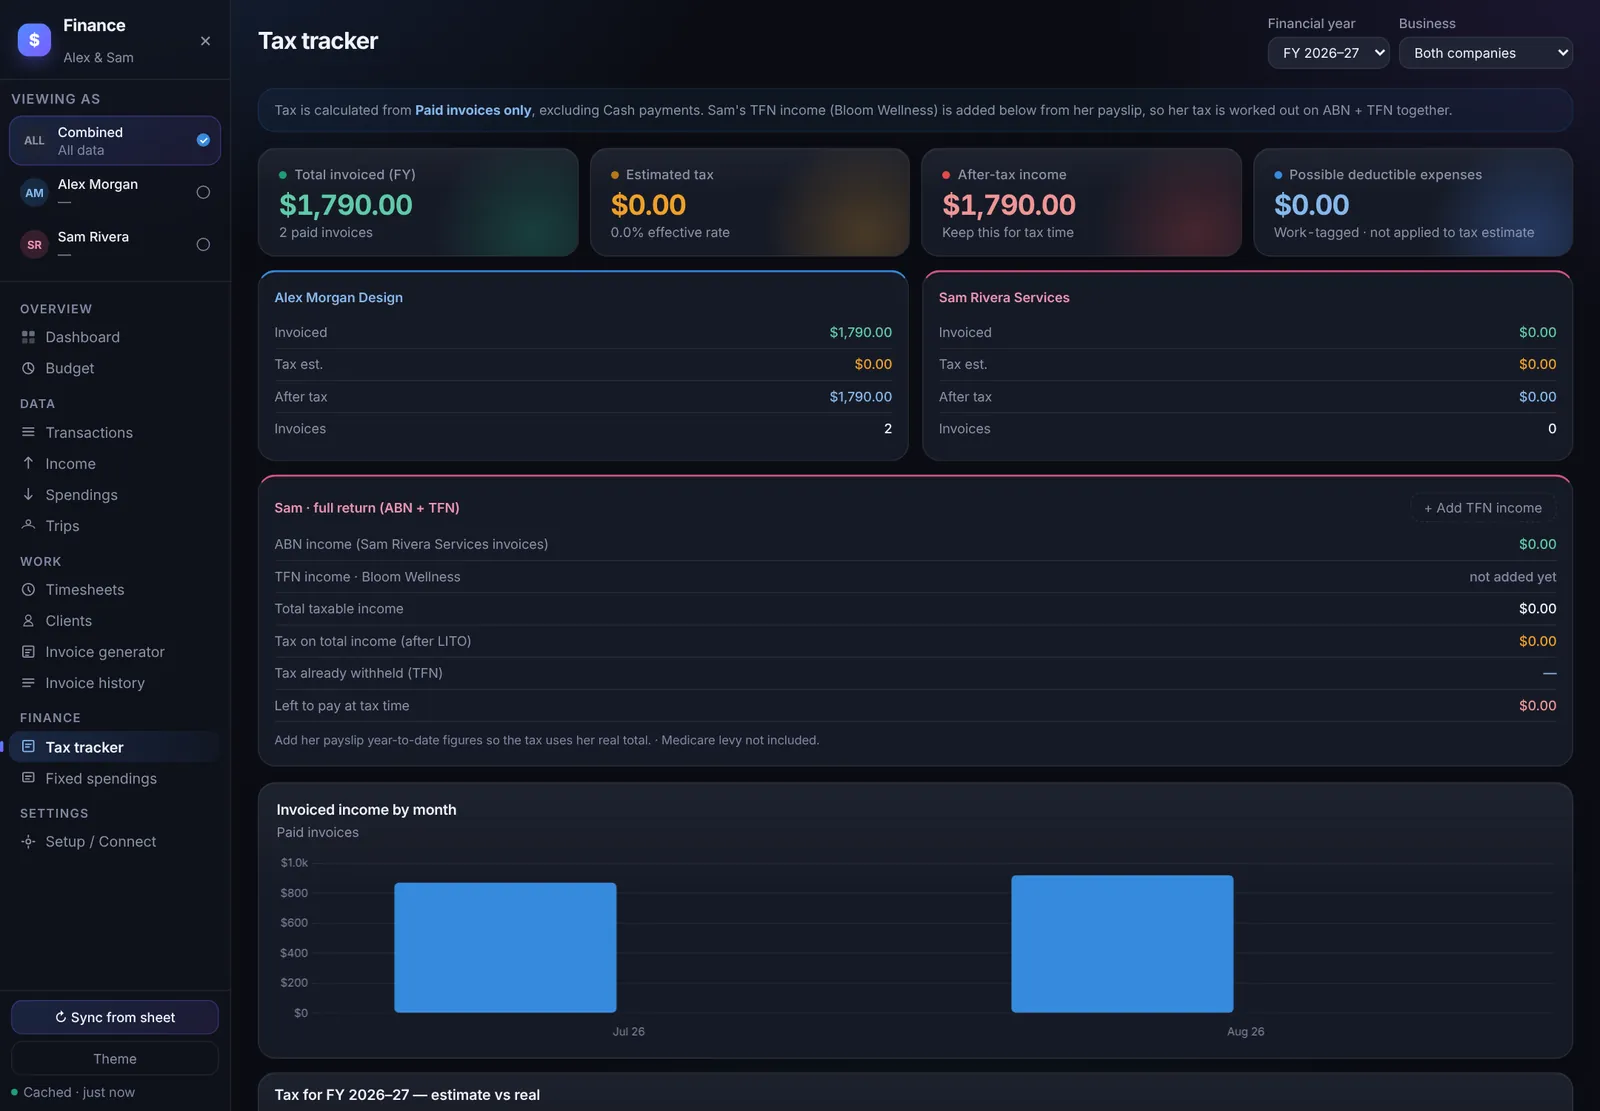The width and height of the screenshot is (1600, 1111).
Task: Click the Transactions list icon
Action: coord(28,432)
